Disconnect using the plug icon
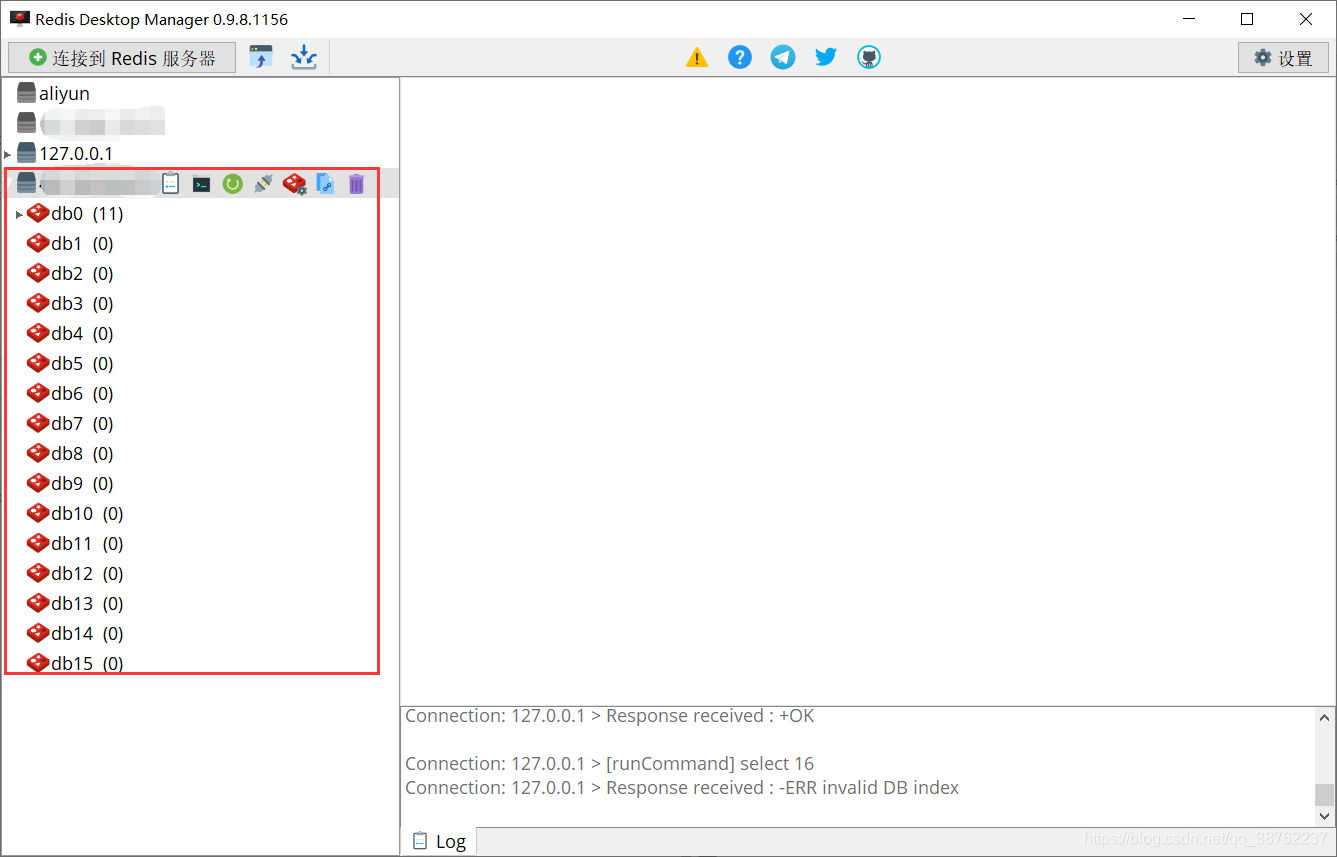The width and height of the screenshot is (1337, 857). [263, 184]
